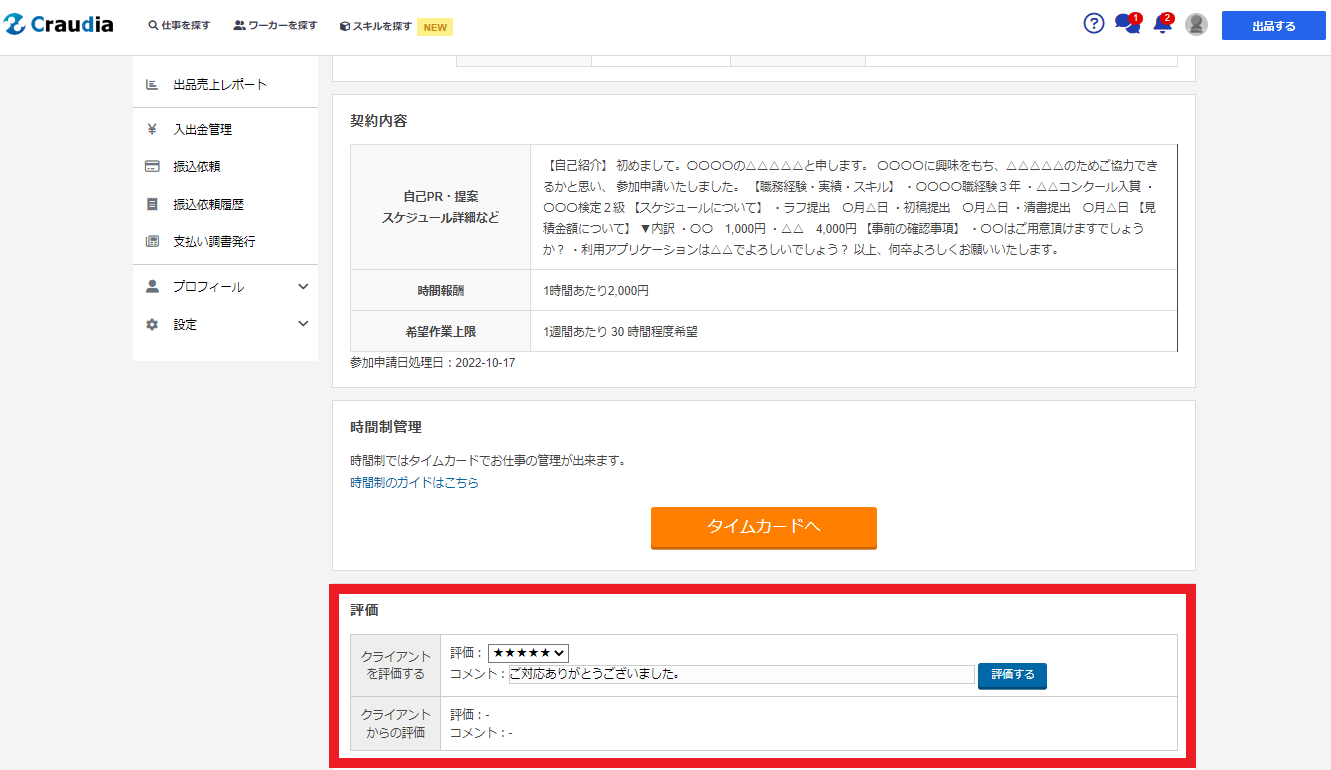The image size is (1331, 770).
Task: Open the messages chat bubble icon
Action: pos(1126,24)
